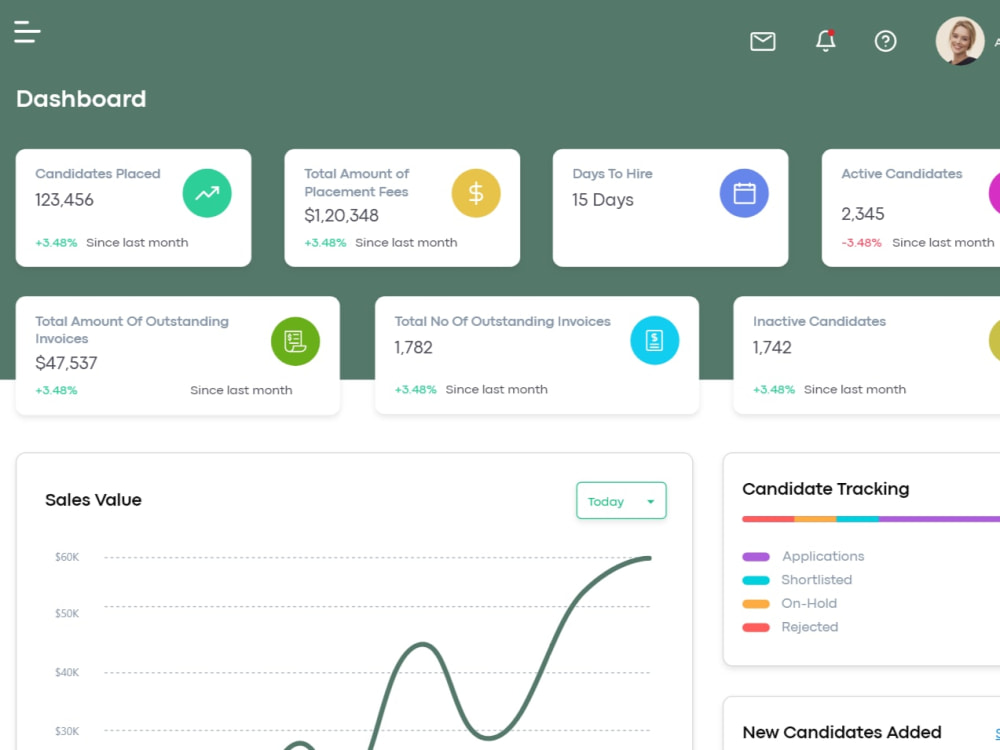Click the orange On-Hold legend swatch

pos(756,604)
